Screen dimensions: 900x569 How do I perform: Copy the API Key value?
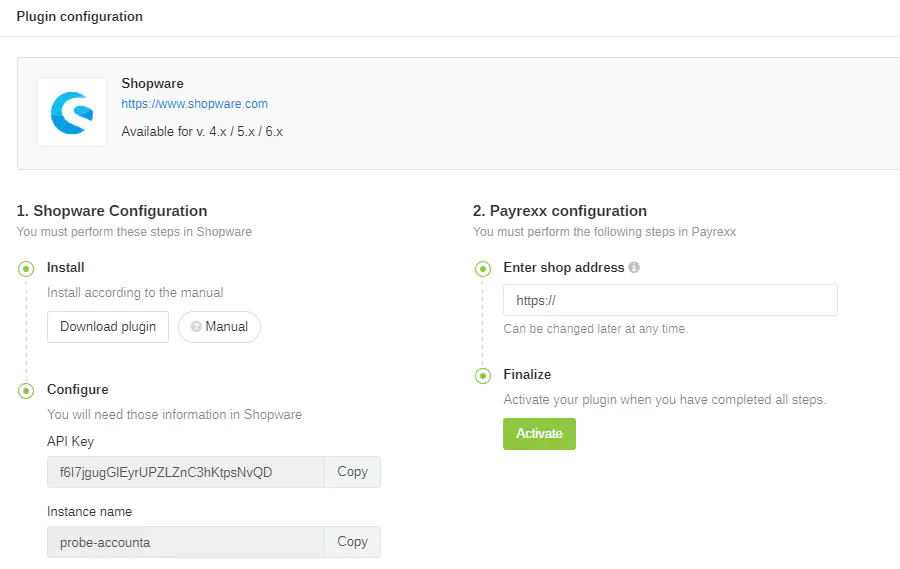click(352, 472)
